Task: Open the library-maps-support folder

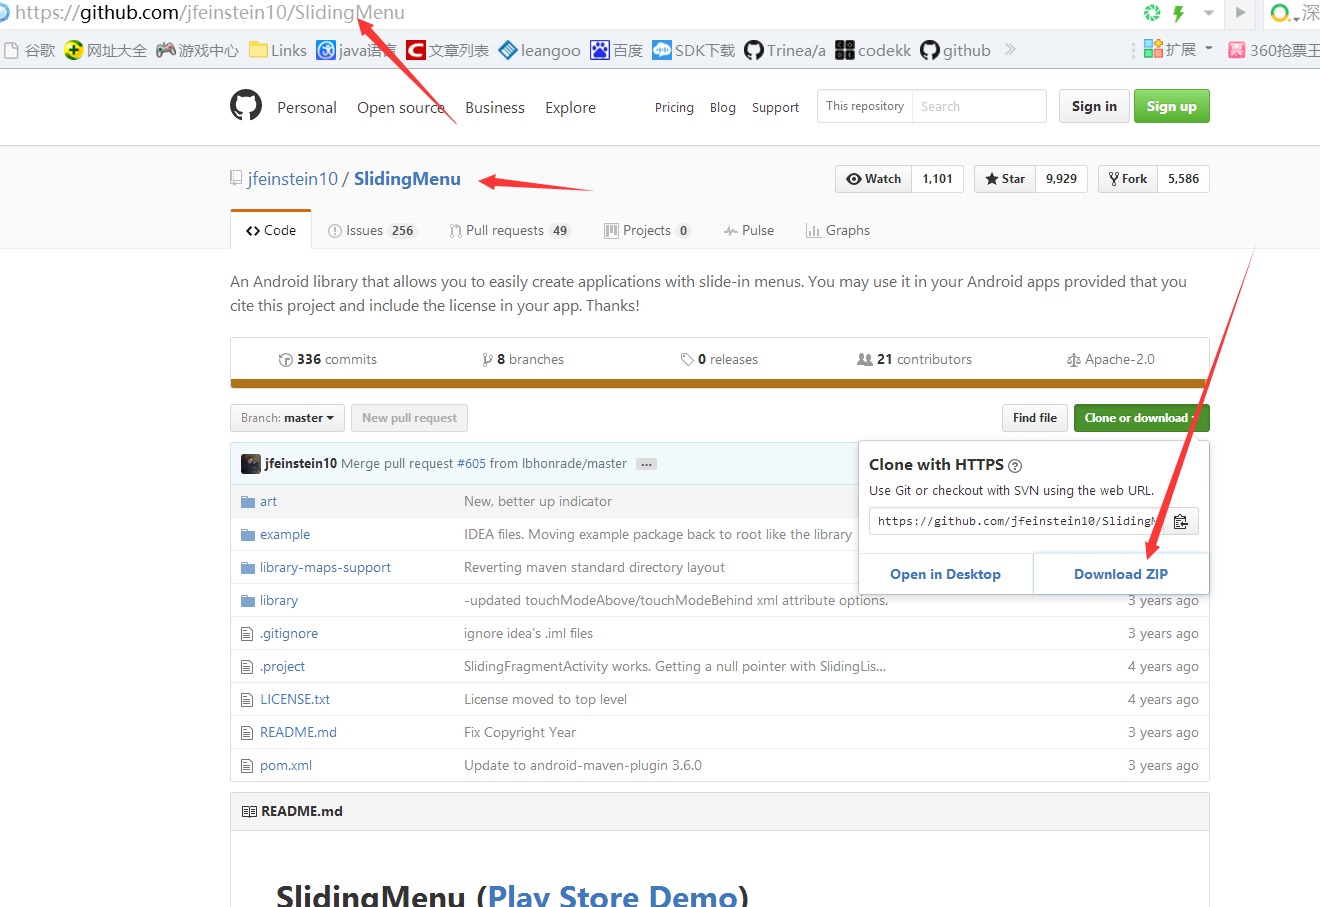Action: point(325,568)
